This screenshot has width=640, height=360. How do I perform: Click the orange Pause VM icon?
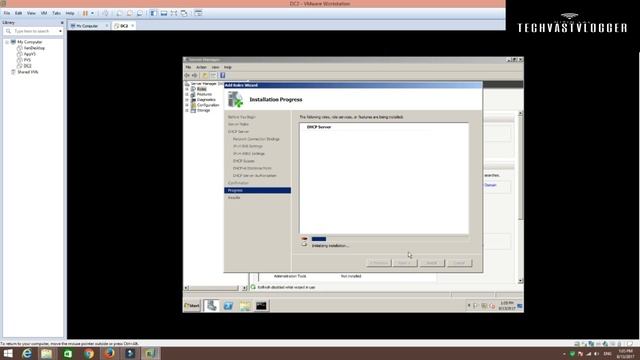tap(85, 13)
